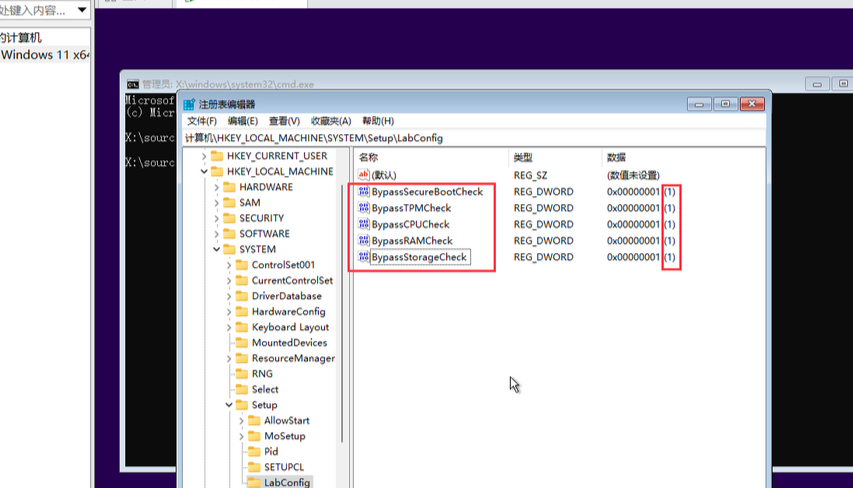Open the 收藏夹(A) menu
The width and height of the screenshot is (853, 488).
pyautogui.click(x=330, y=121)
